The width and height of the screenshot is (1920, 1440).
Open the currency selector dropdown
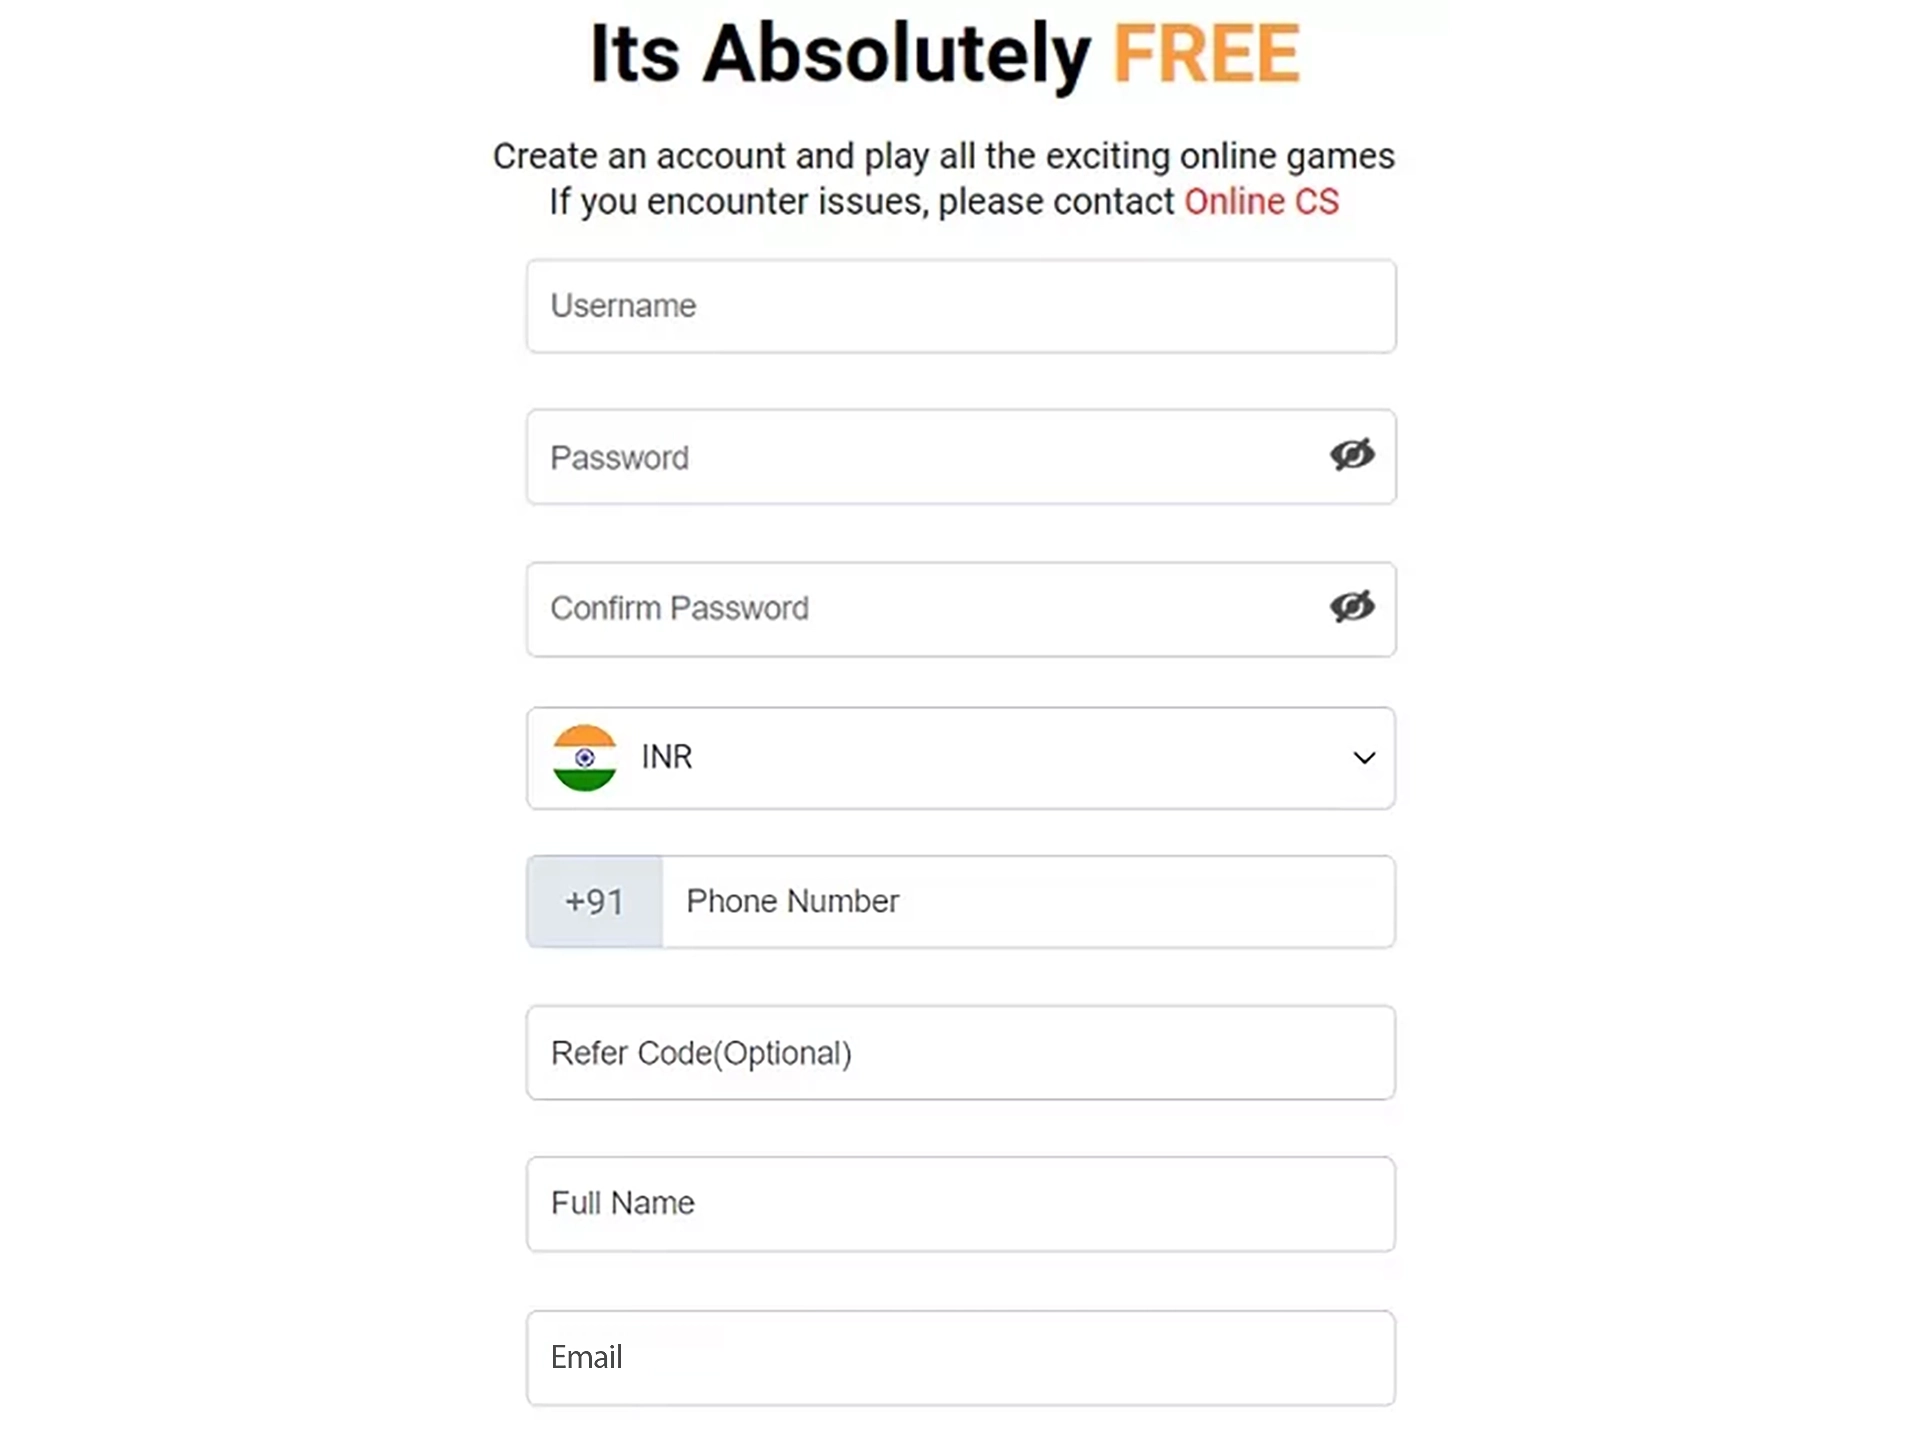coord(962,756)
